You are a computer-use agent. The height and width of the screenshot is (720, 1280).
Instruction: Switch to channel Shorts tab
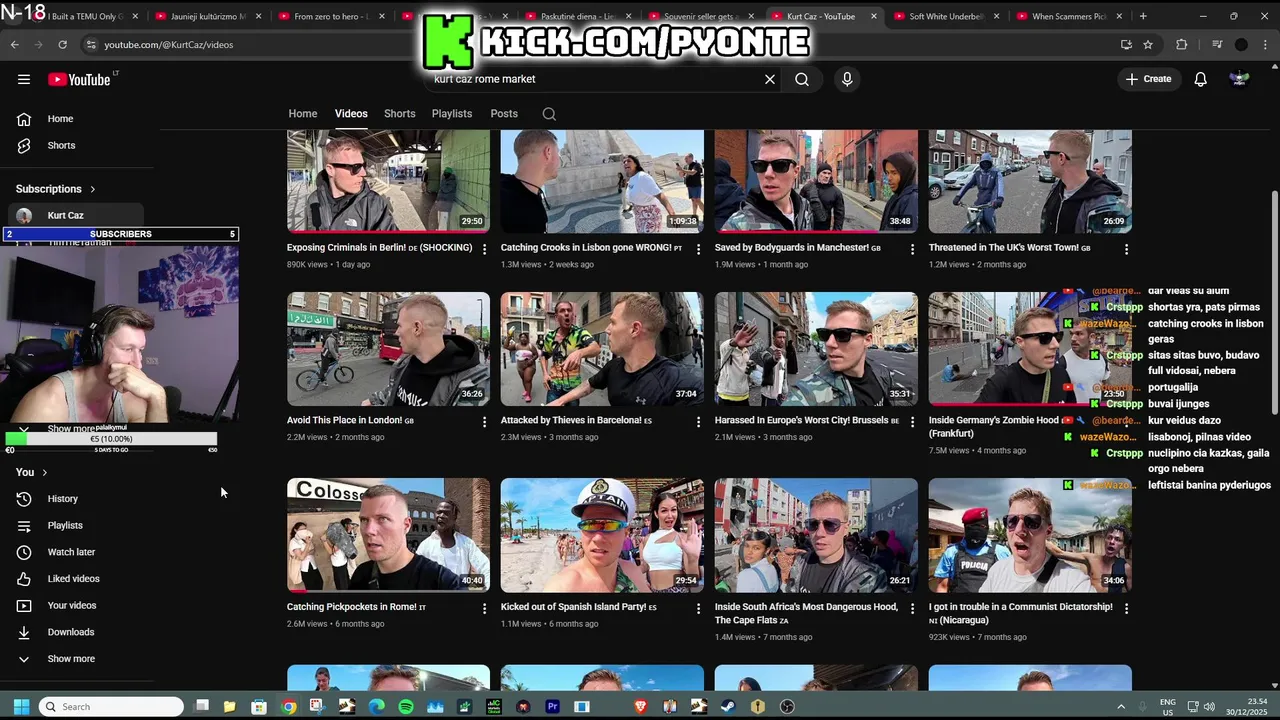400,114
